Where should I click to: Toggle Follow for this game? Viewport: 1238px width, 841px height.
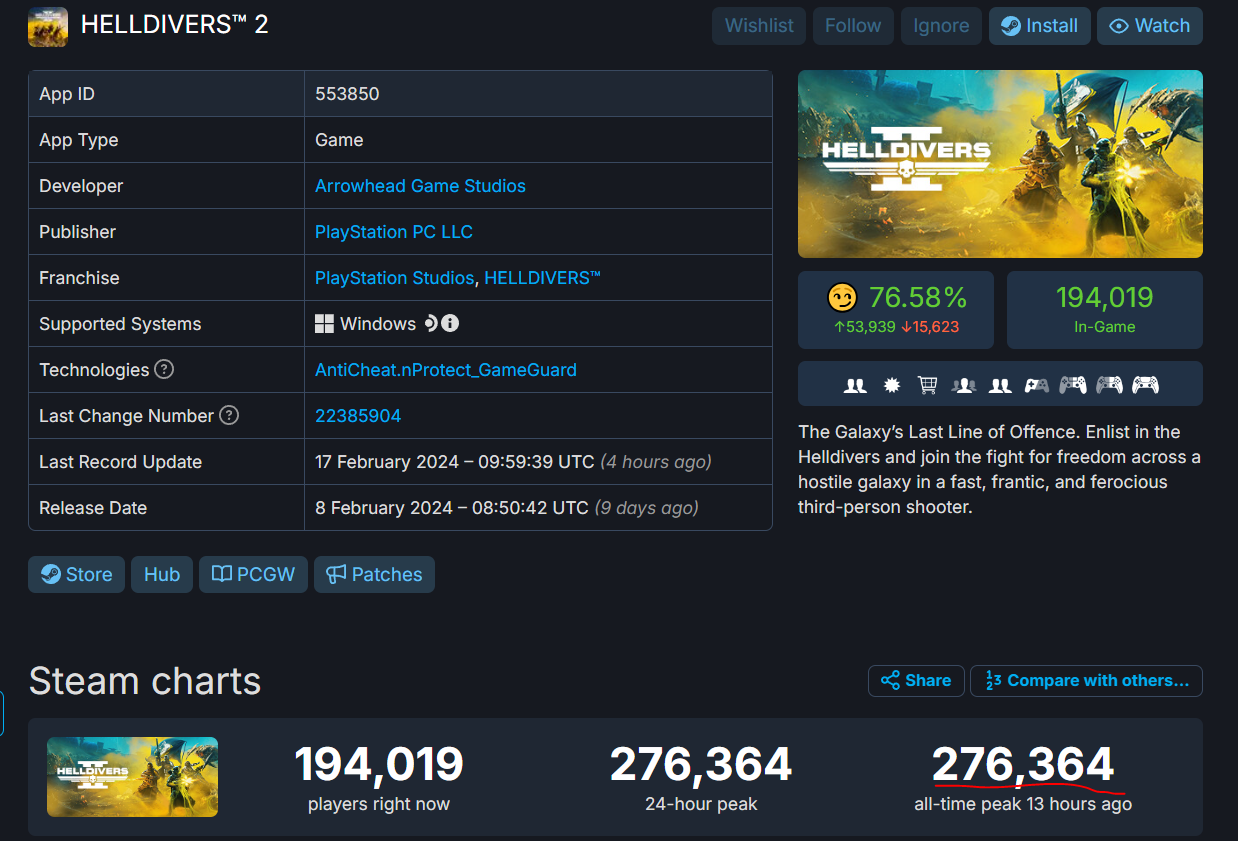pos(853,26)
